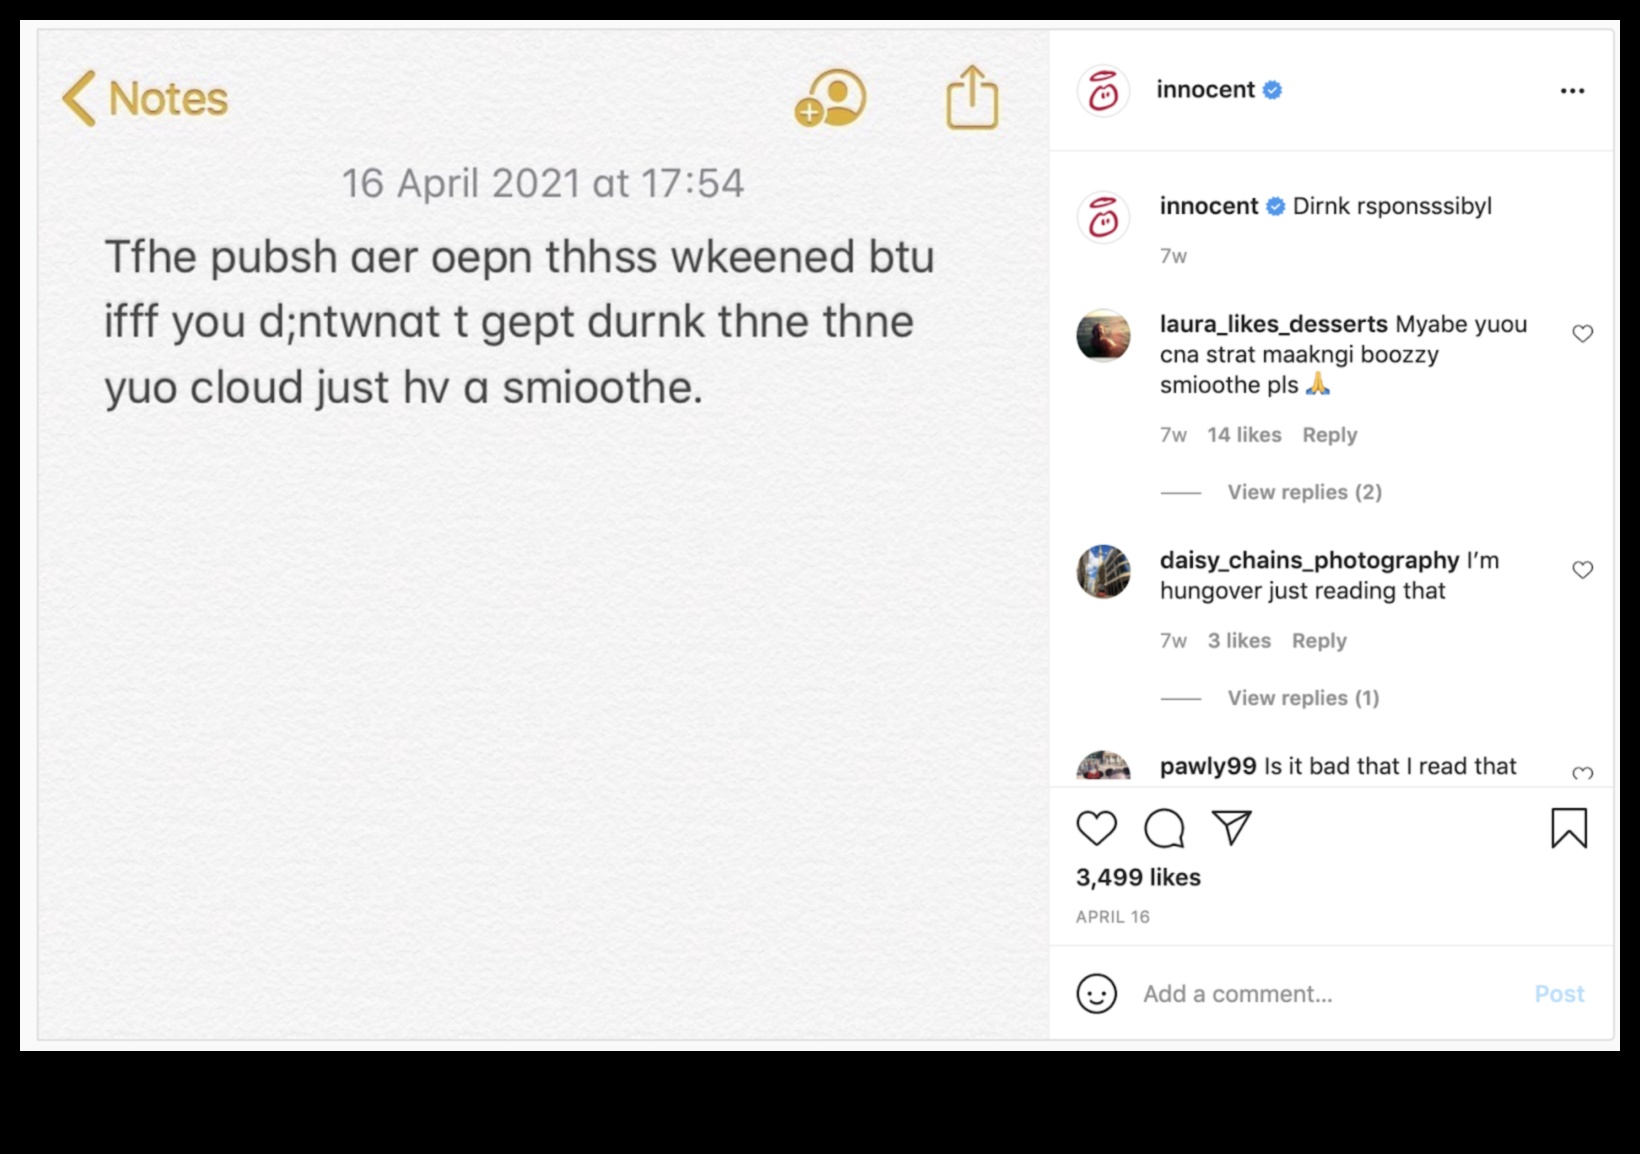Like the post with the heart icon
This screenshot has width=1640, height=1154.
tap(1096, 828)
